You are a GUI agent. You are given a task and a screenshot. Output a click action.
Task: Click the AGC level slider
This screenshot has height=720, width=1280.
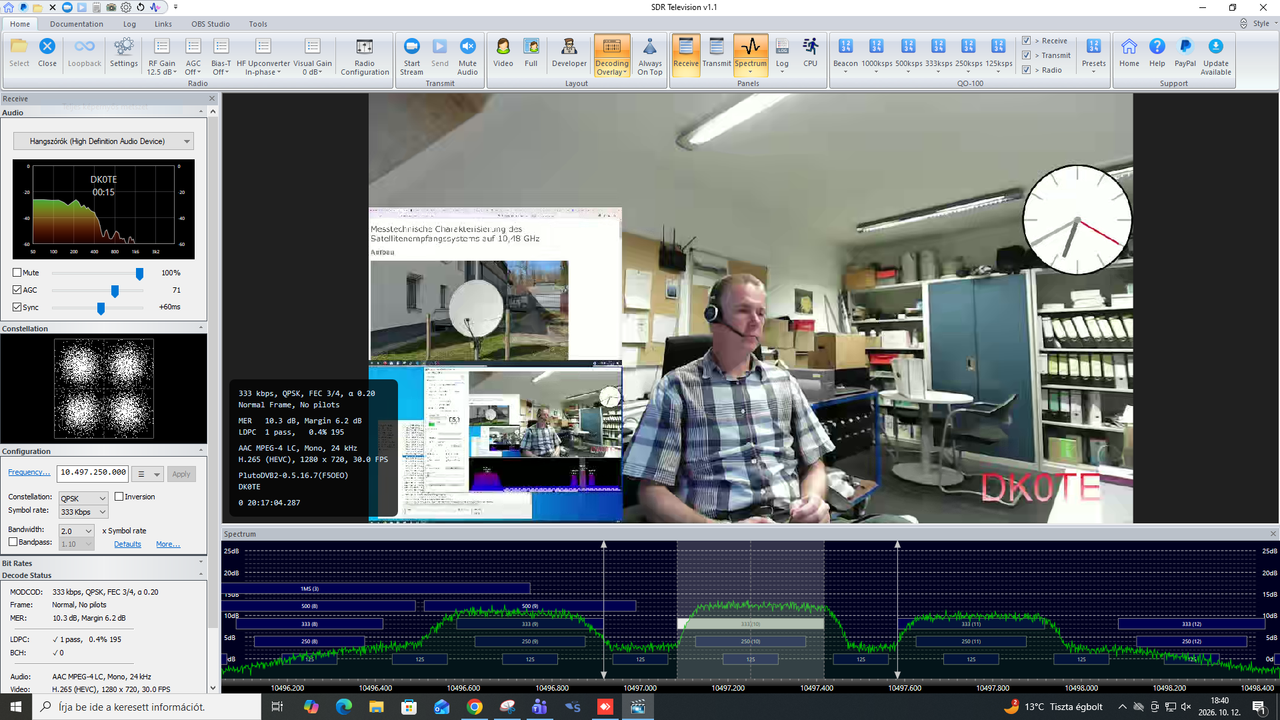(96, 290)
